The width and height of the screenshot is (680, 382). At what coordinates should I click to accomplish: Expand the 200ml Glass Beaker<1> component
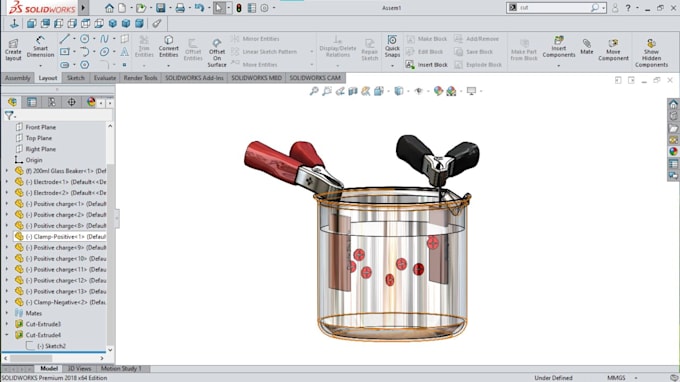(x=7, y=171)
